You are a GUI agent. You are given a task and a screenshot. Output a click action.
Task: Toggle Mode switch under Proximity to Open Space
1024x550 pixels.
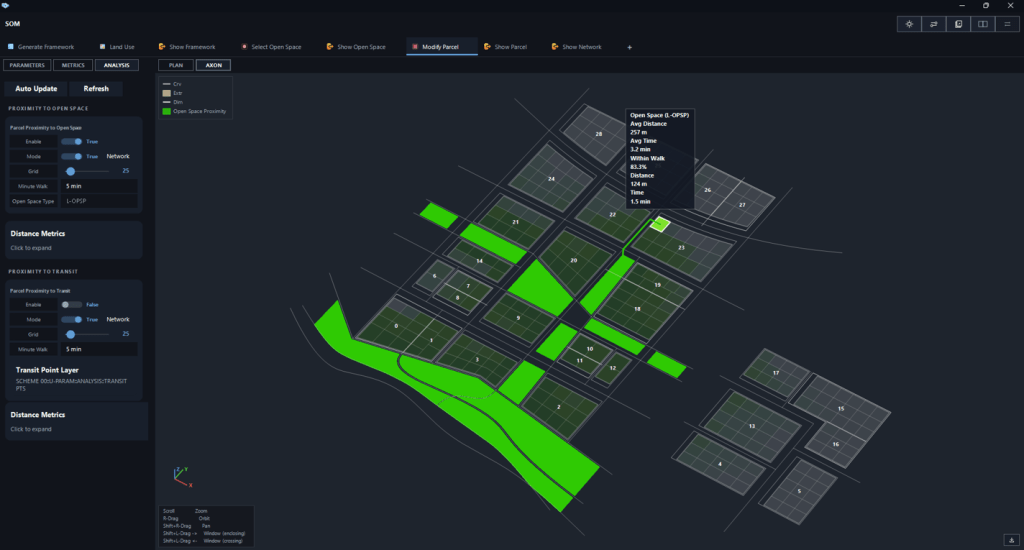click(71, 157)
